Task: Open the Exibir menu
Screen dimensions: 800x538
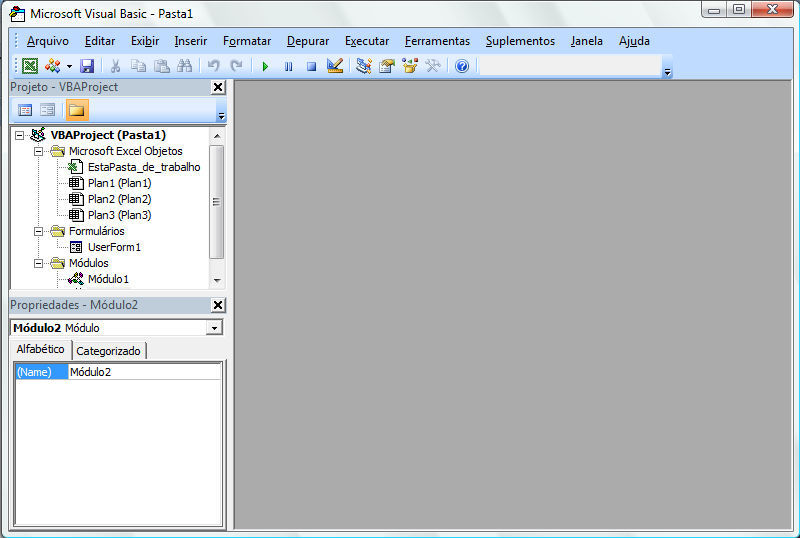Action: click(x=145, y=41)
